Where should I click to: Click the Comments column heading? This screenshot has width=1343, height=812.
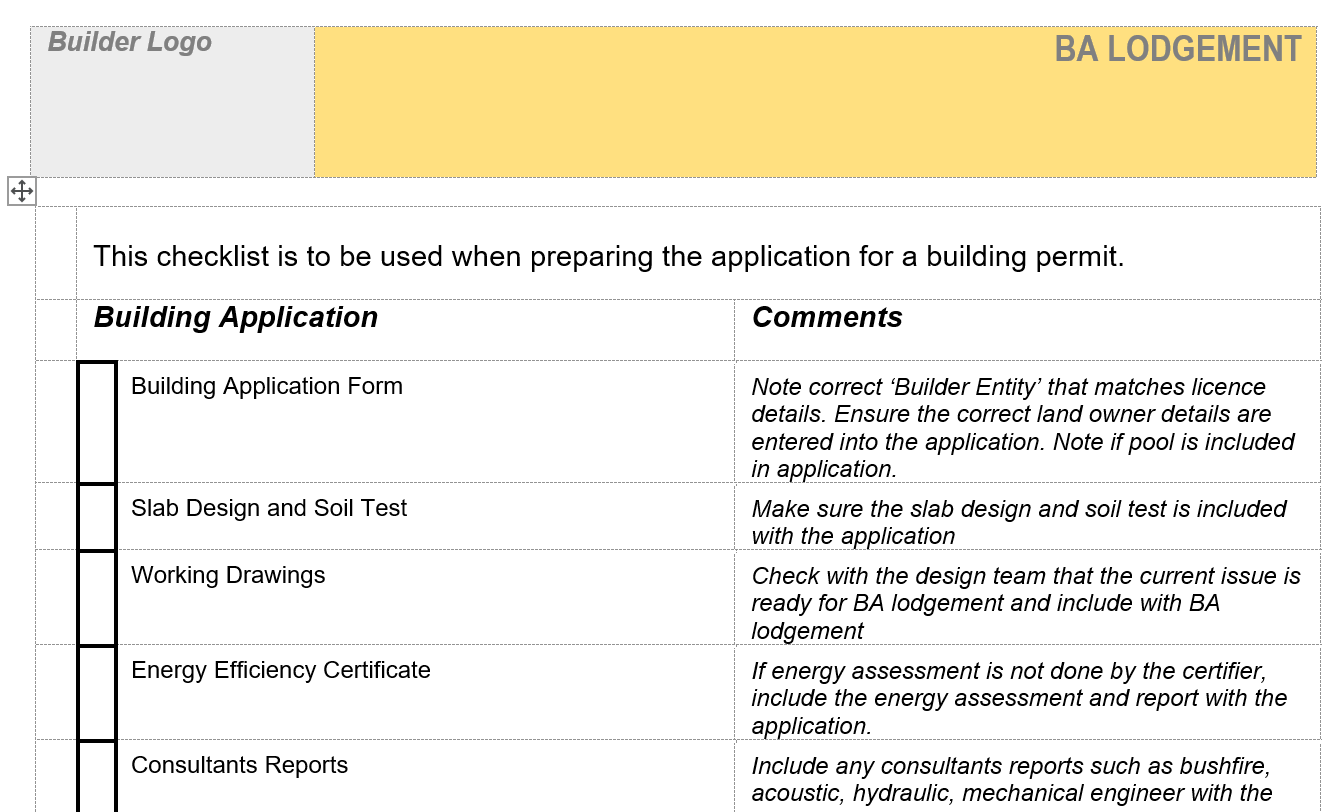click(827, 318)
